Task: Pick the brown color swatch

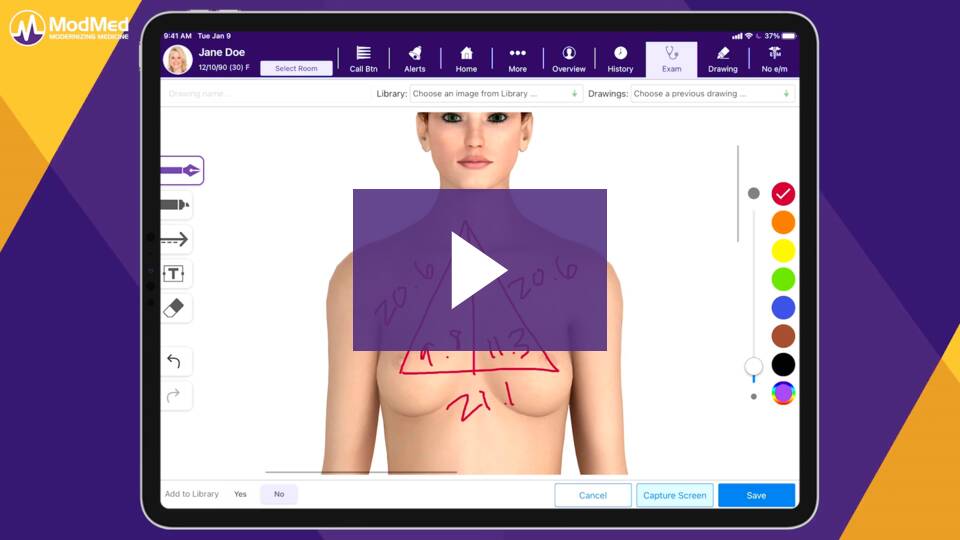Action: pyautogui.click(x=783, y=336)
